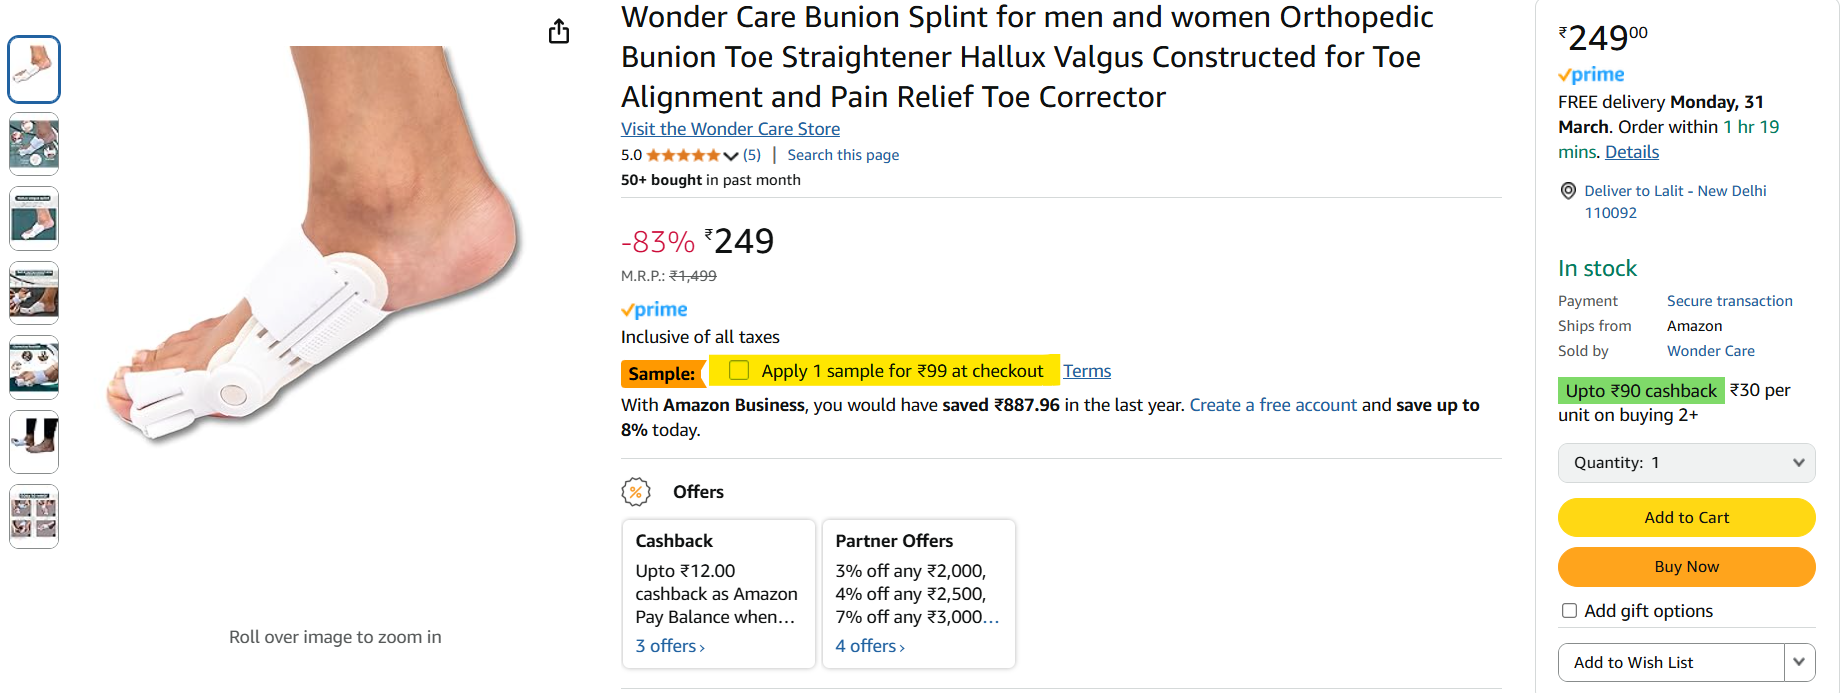Open the 4 offers partner link

point(870,646)
